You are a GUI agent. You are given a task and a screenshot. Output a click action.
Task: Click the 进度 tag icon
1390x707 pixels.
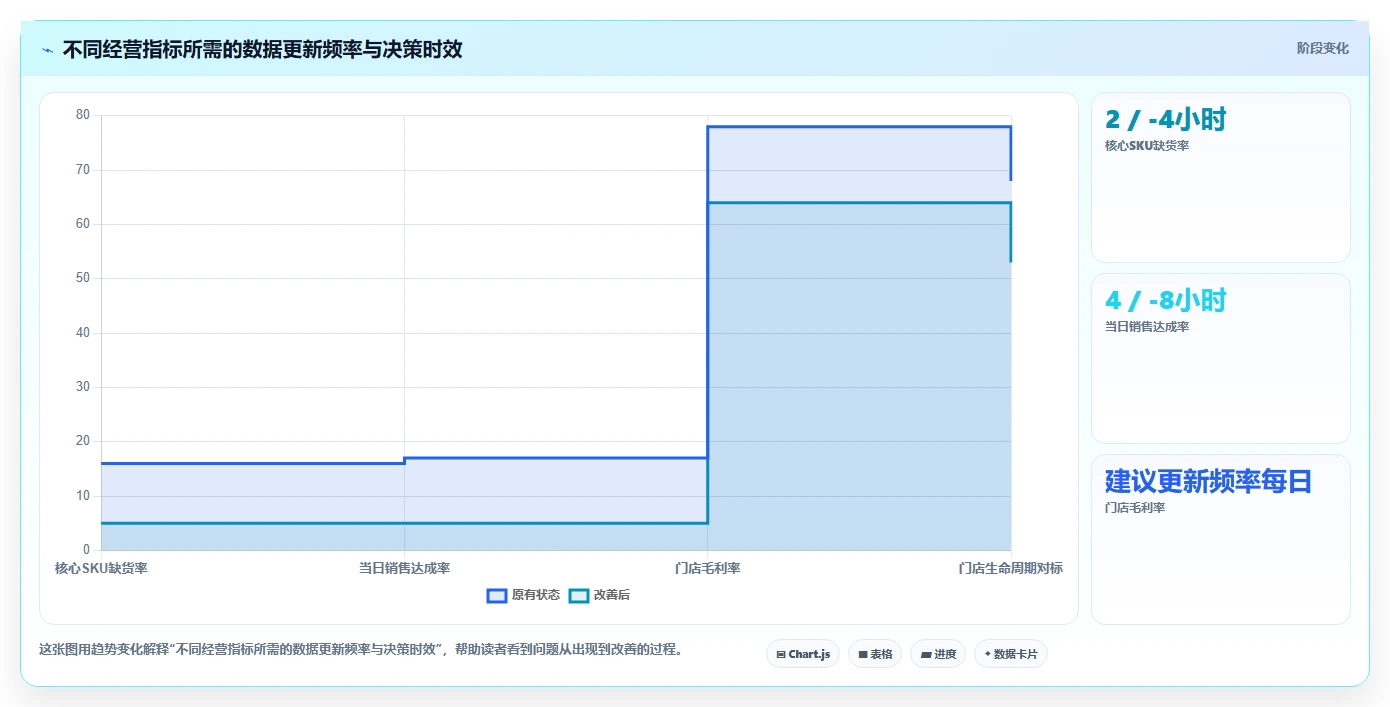pos(926,654)
